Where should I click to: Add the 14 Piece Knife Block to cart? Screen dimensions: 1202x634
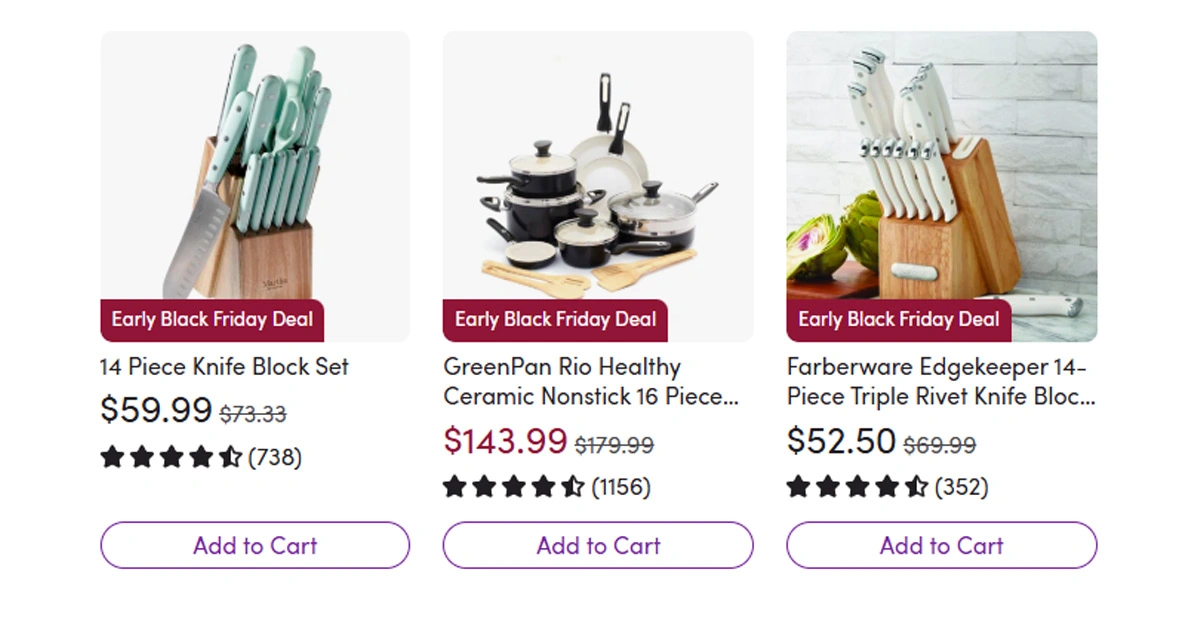[x=255, y=546]
